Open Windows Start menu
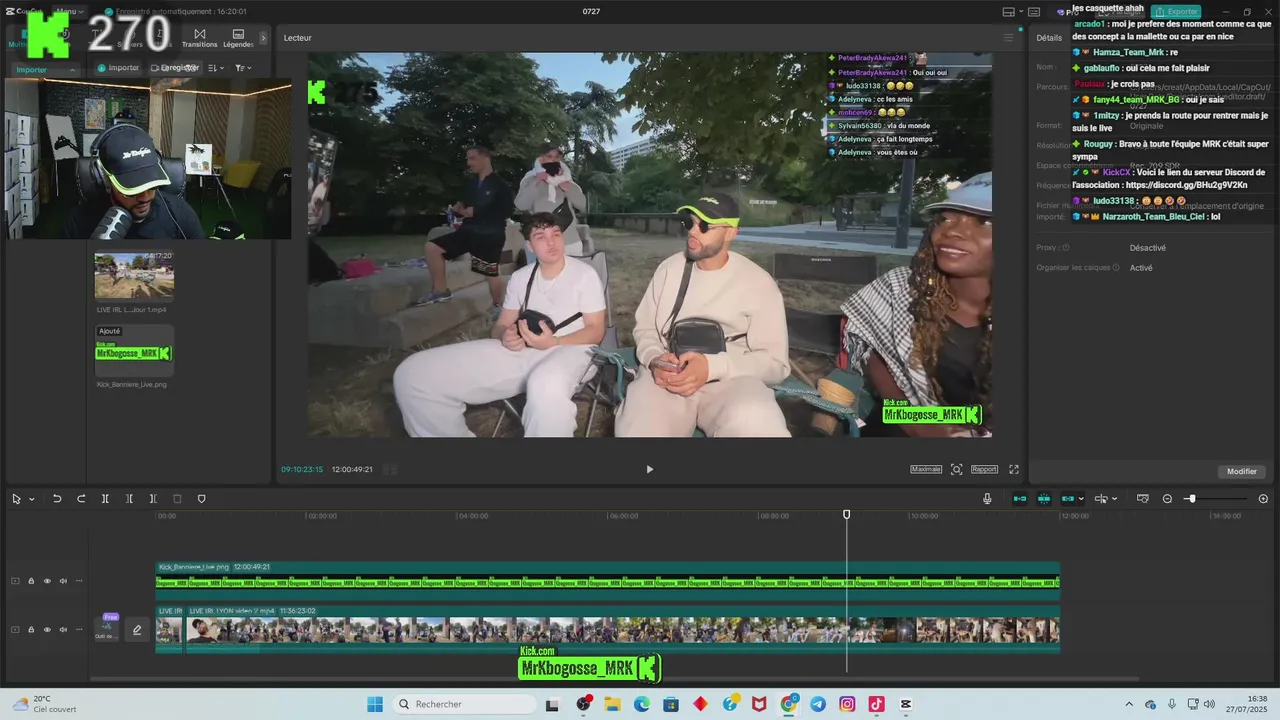Screen dimensions: 1280x720 pyautogui.click(x=375, y=704)
